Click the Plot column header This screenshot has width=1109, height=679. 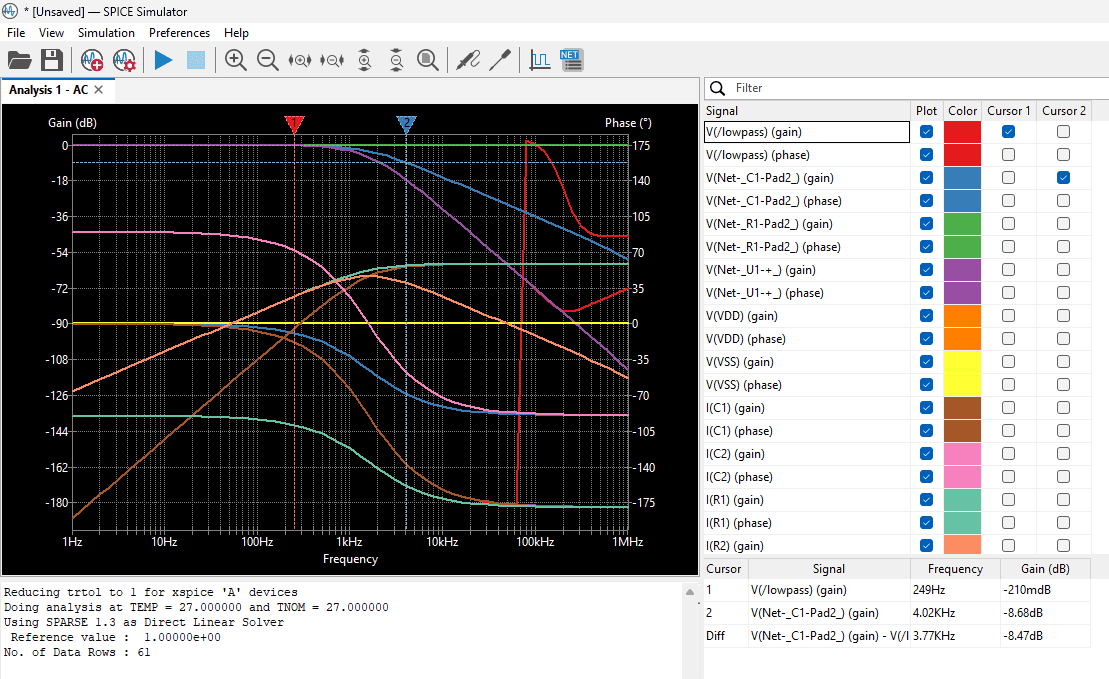926,110
